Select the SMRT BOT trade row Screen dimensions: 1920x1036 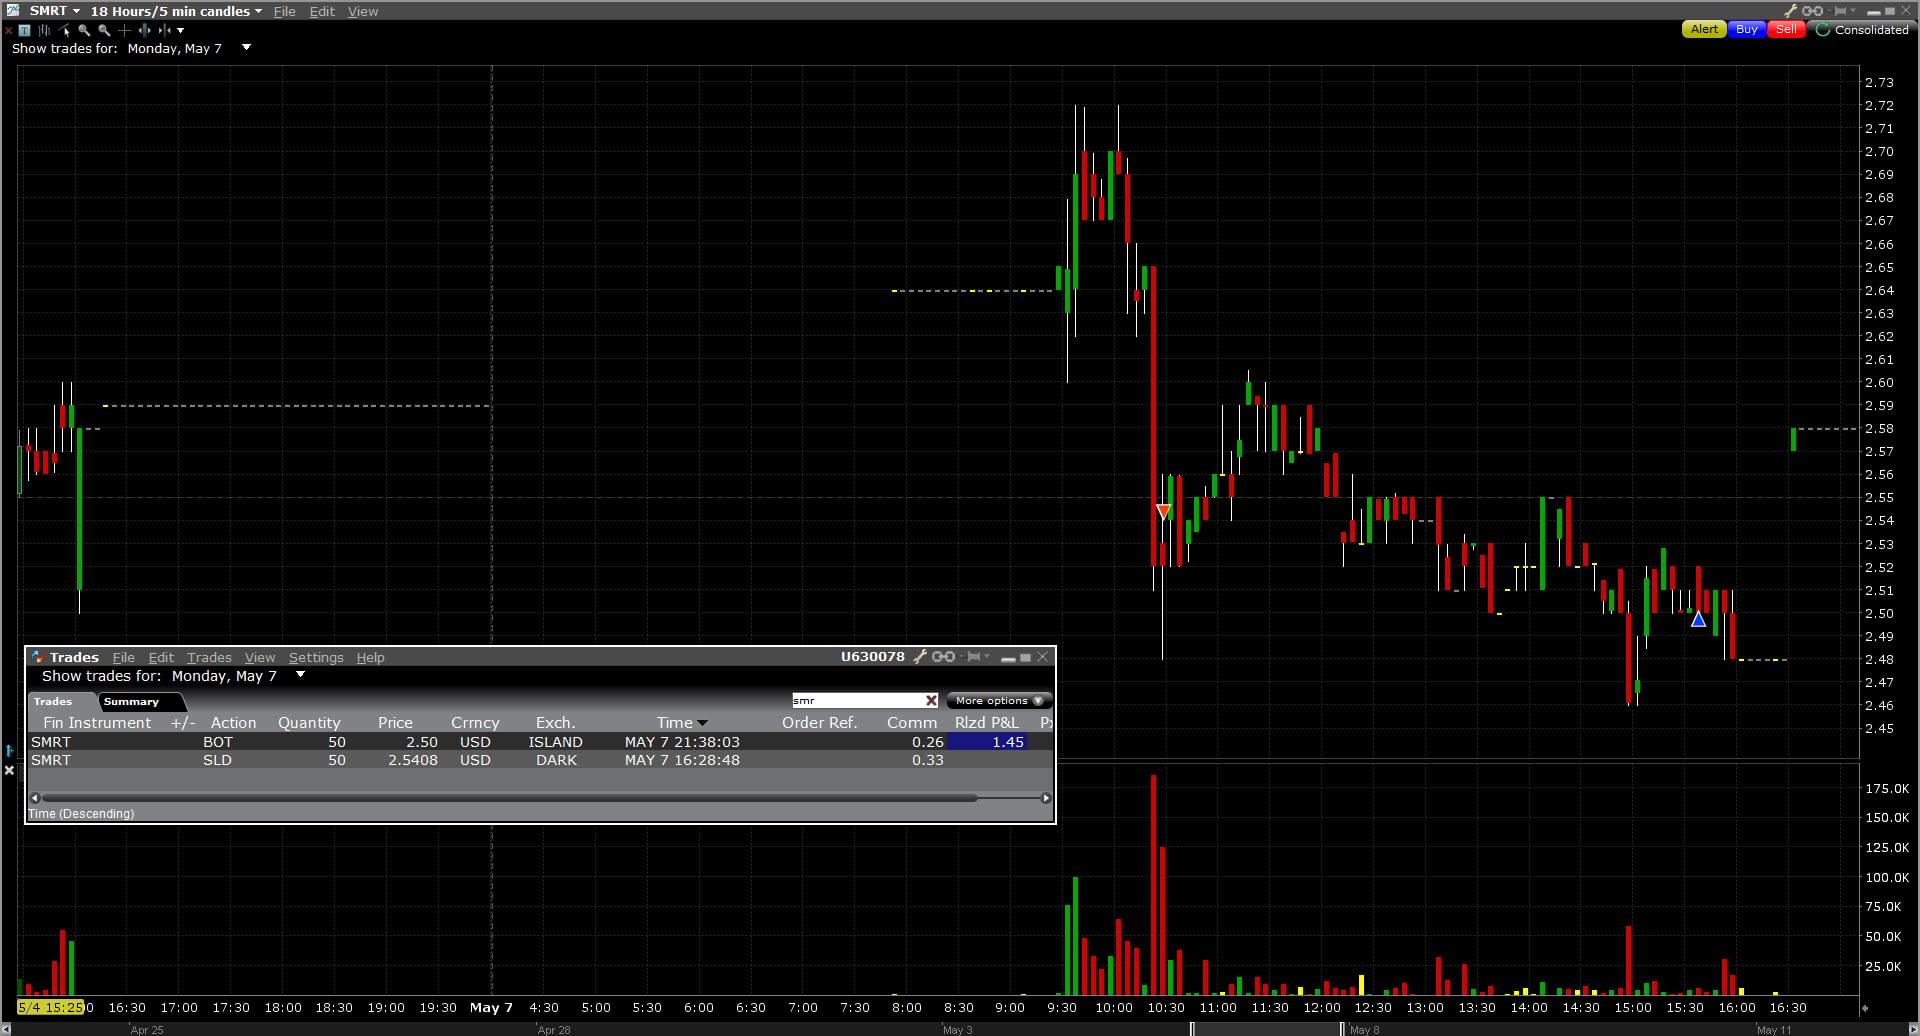[x=540, y=742]
